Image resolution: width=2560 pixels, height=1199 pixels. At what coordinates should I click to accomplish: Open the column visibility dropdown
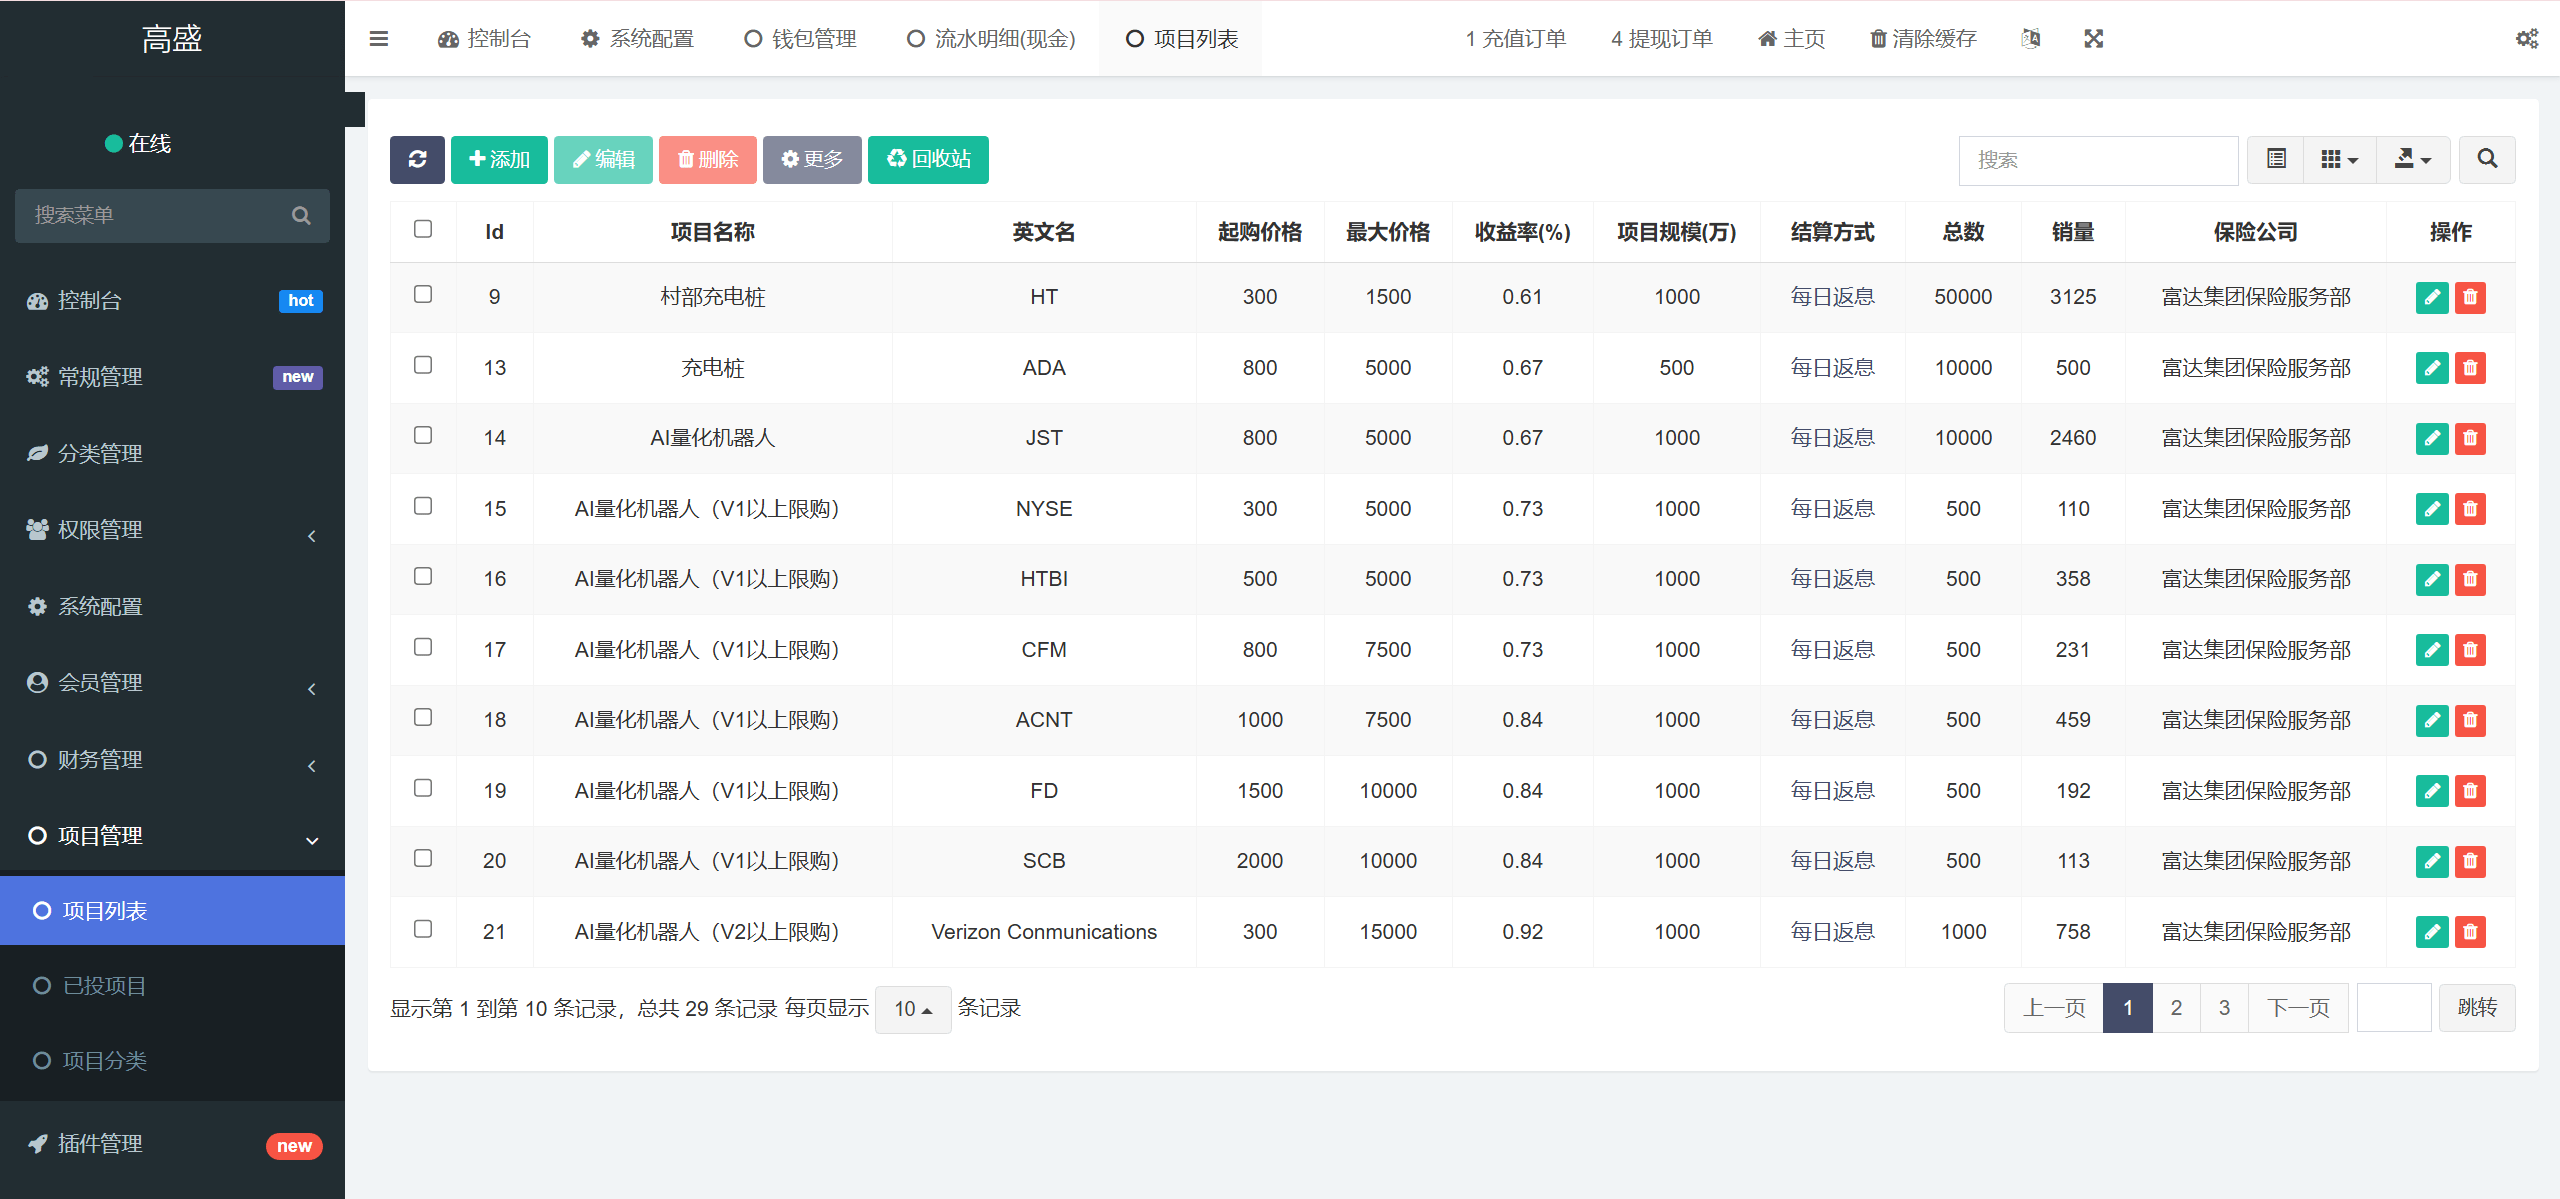coord(2338,159)
